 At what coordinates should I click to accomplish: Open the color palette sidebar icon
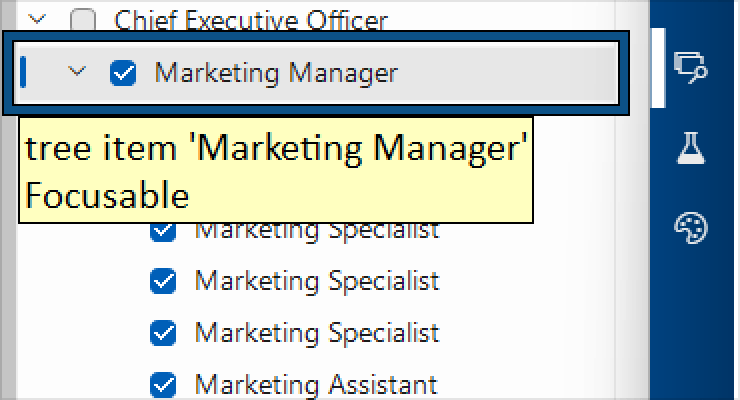click(x=691, y=227)
